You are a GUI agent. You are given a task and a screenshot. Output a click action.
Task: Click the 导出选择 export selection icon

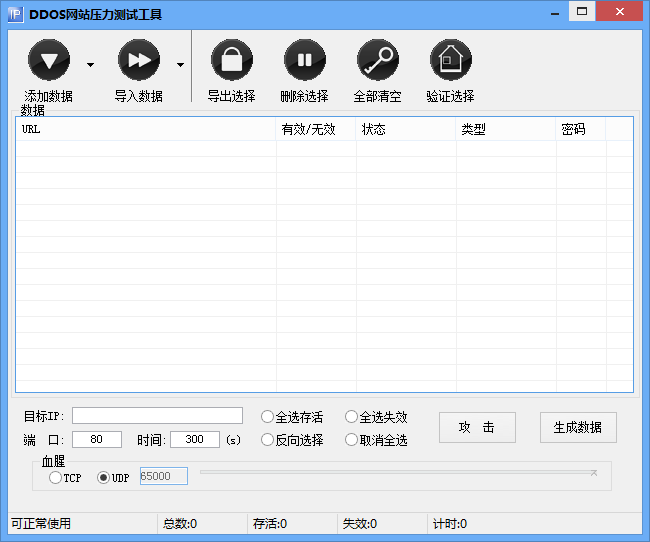click(232, 60)
